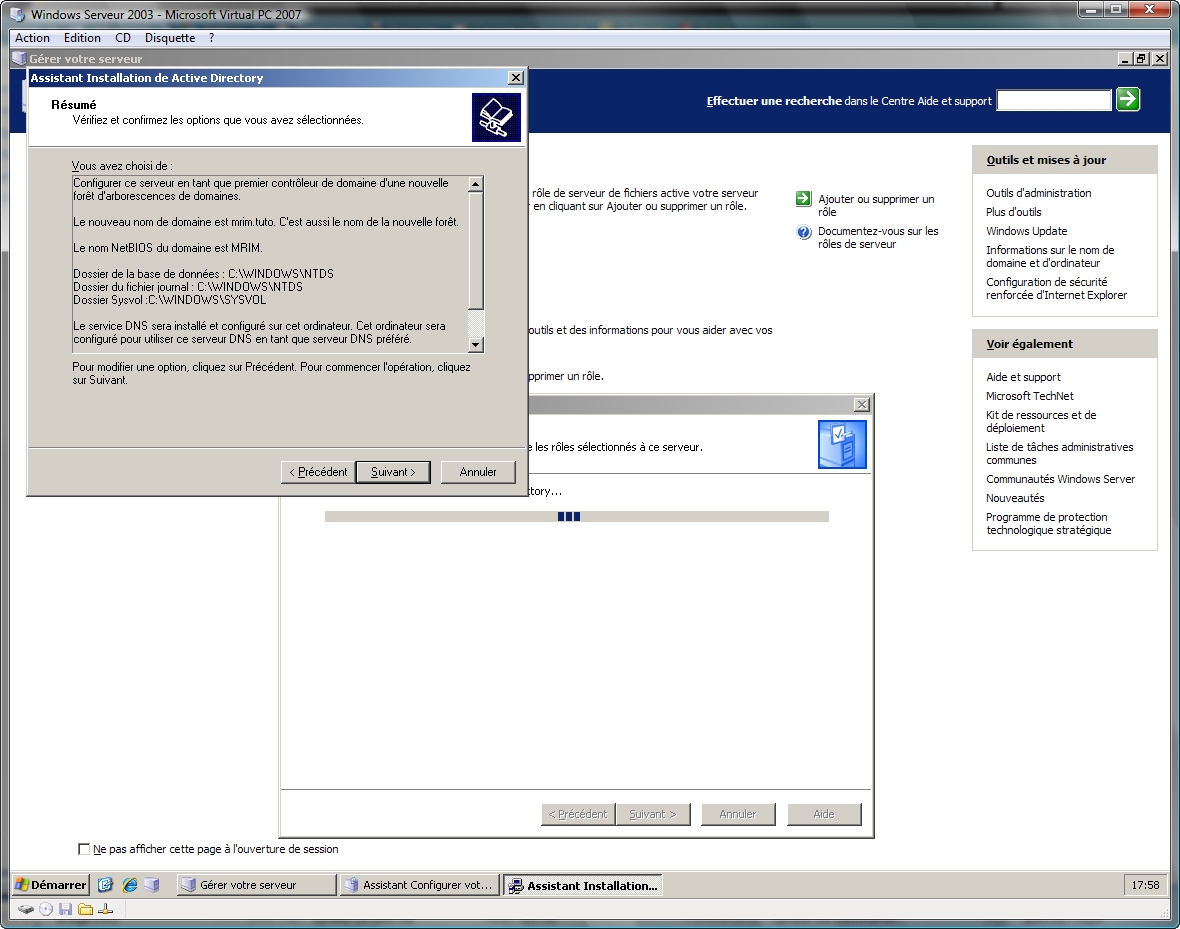Viewport: 1180px width, 929px height.
Task: Open the Edition menu
Action: 82,38
